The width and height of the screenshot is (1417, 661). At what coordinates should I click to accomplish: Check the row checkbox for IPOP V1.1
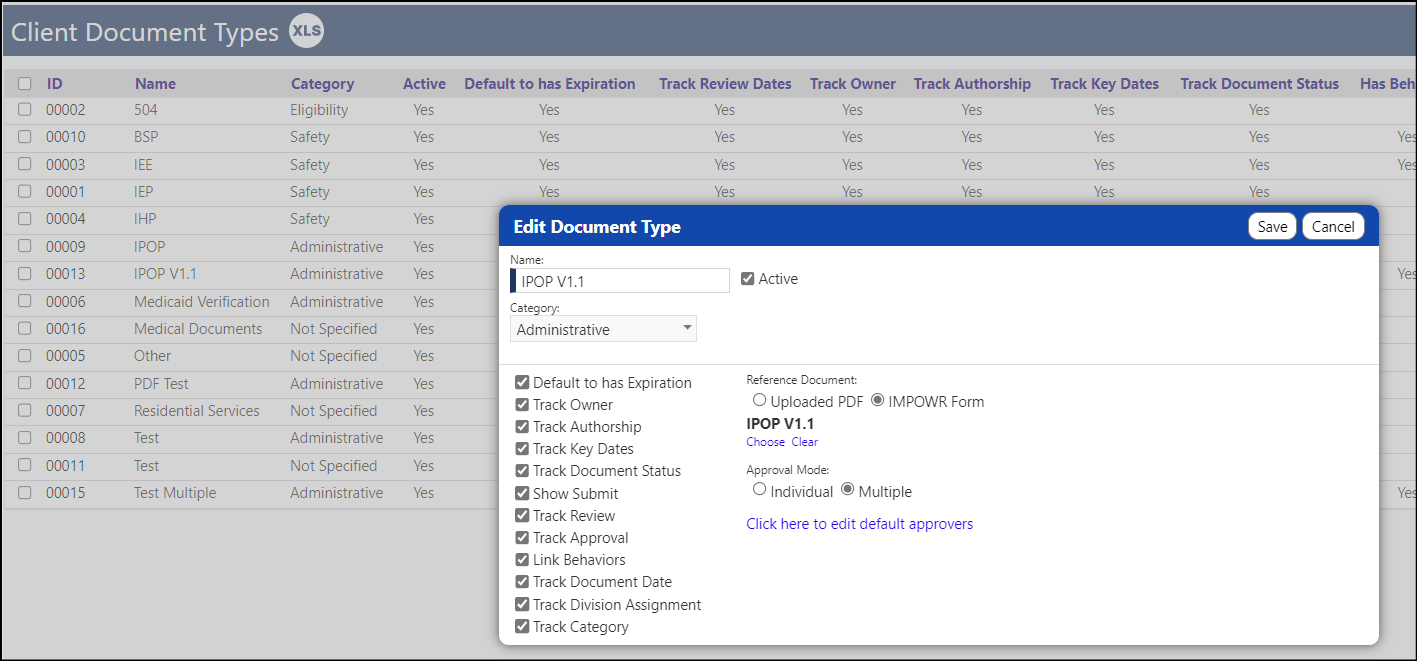pyautogui.click(x=24, y=273)
